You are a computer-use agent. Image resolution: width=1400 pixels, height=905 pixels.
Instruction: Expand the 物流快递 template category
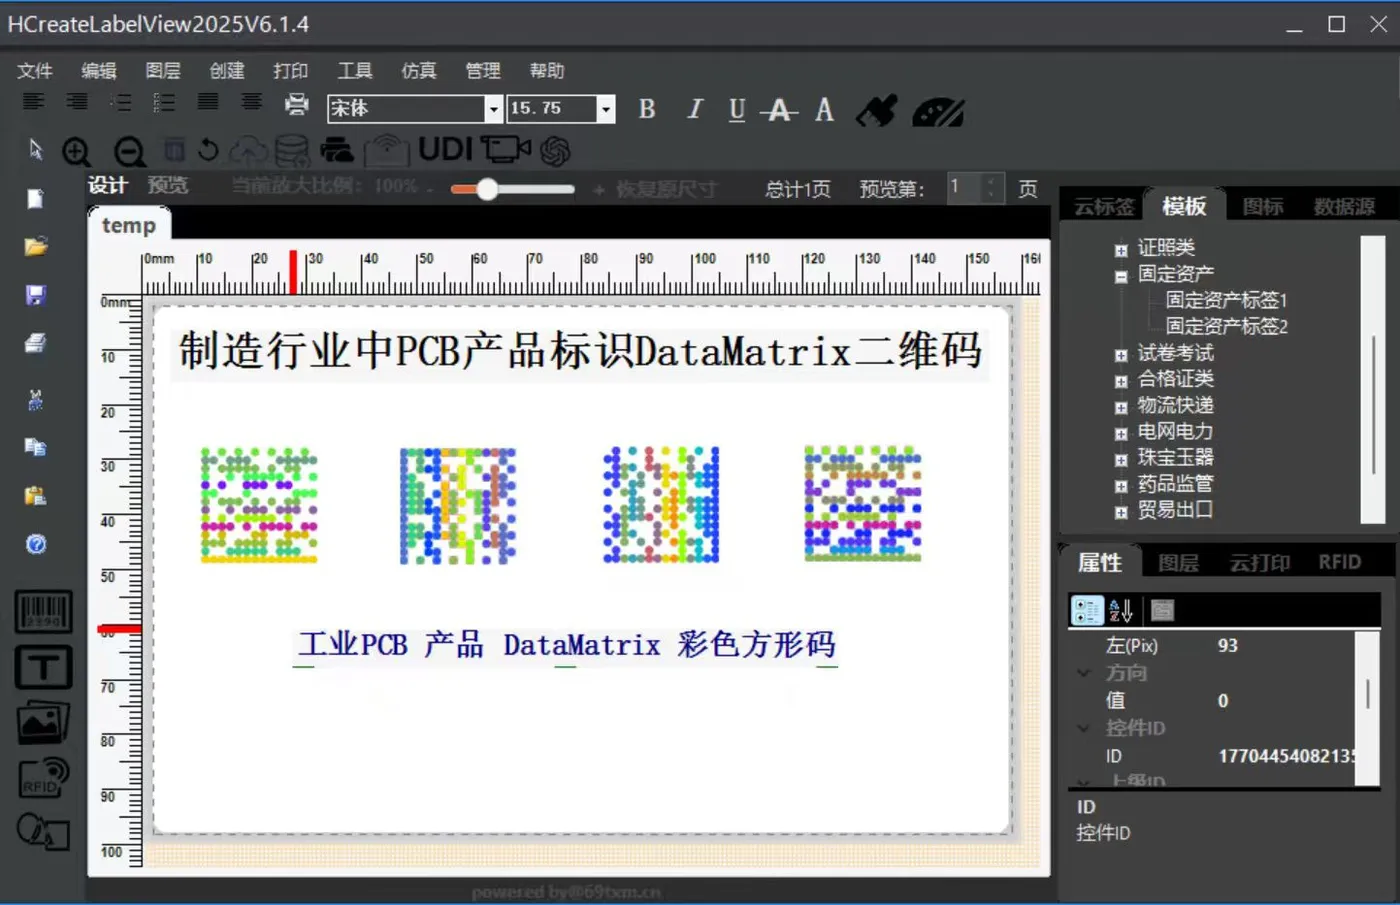1121,407
